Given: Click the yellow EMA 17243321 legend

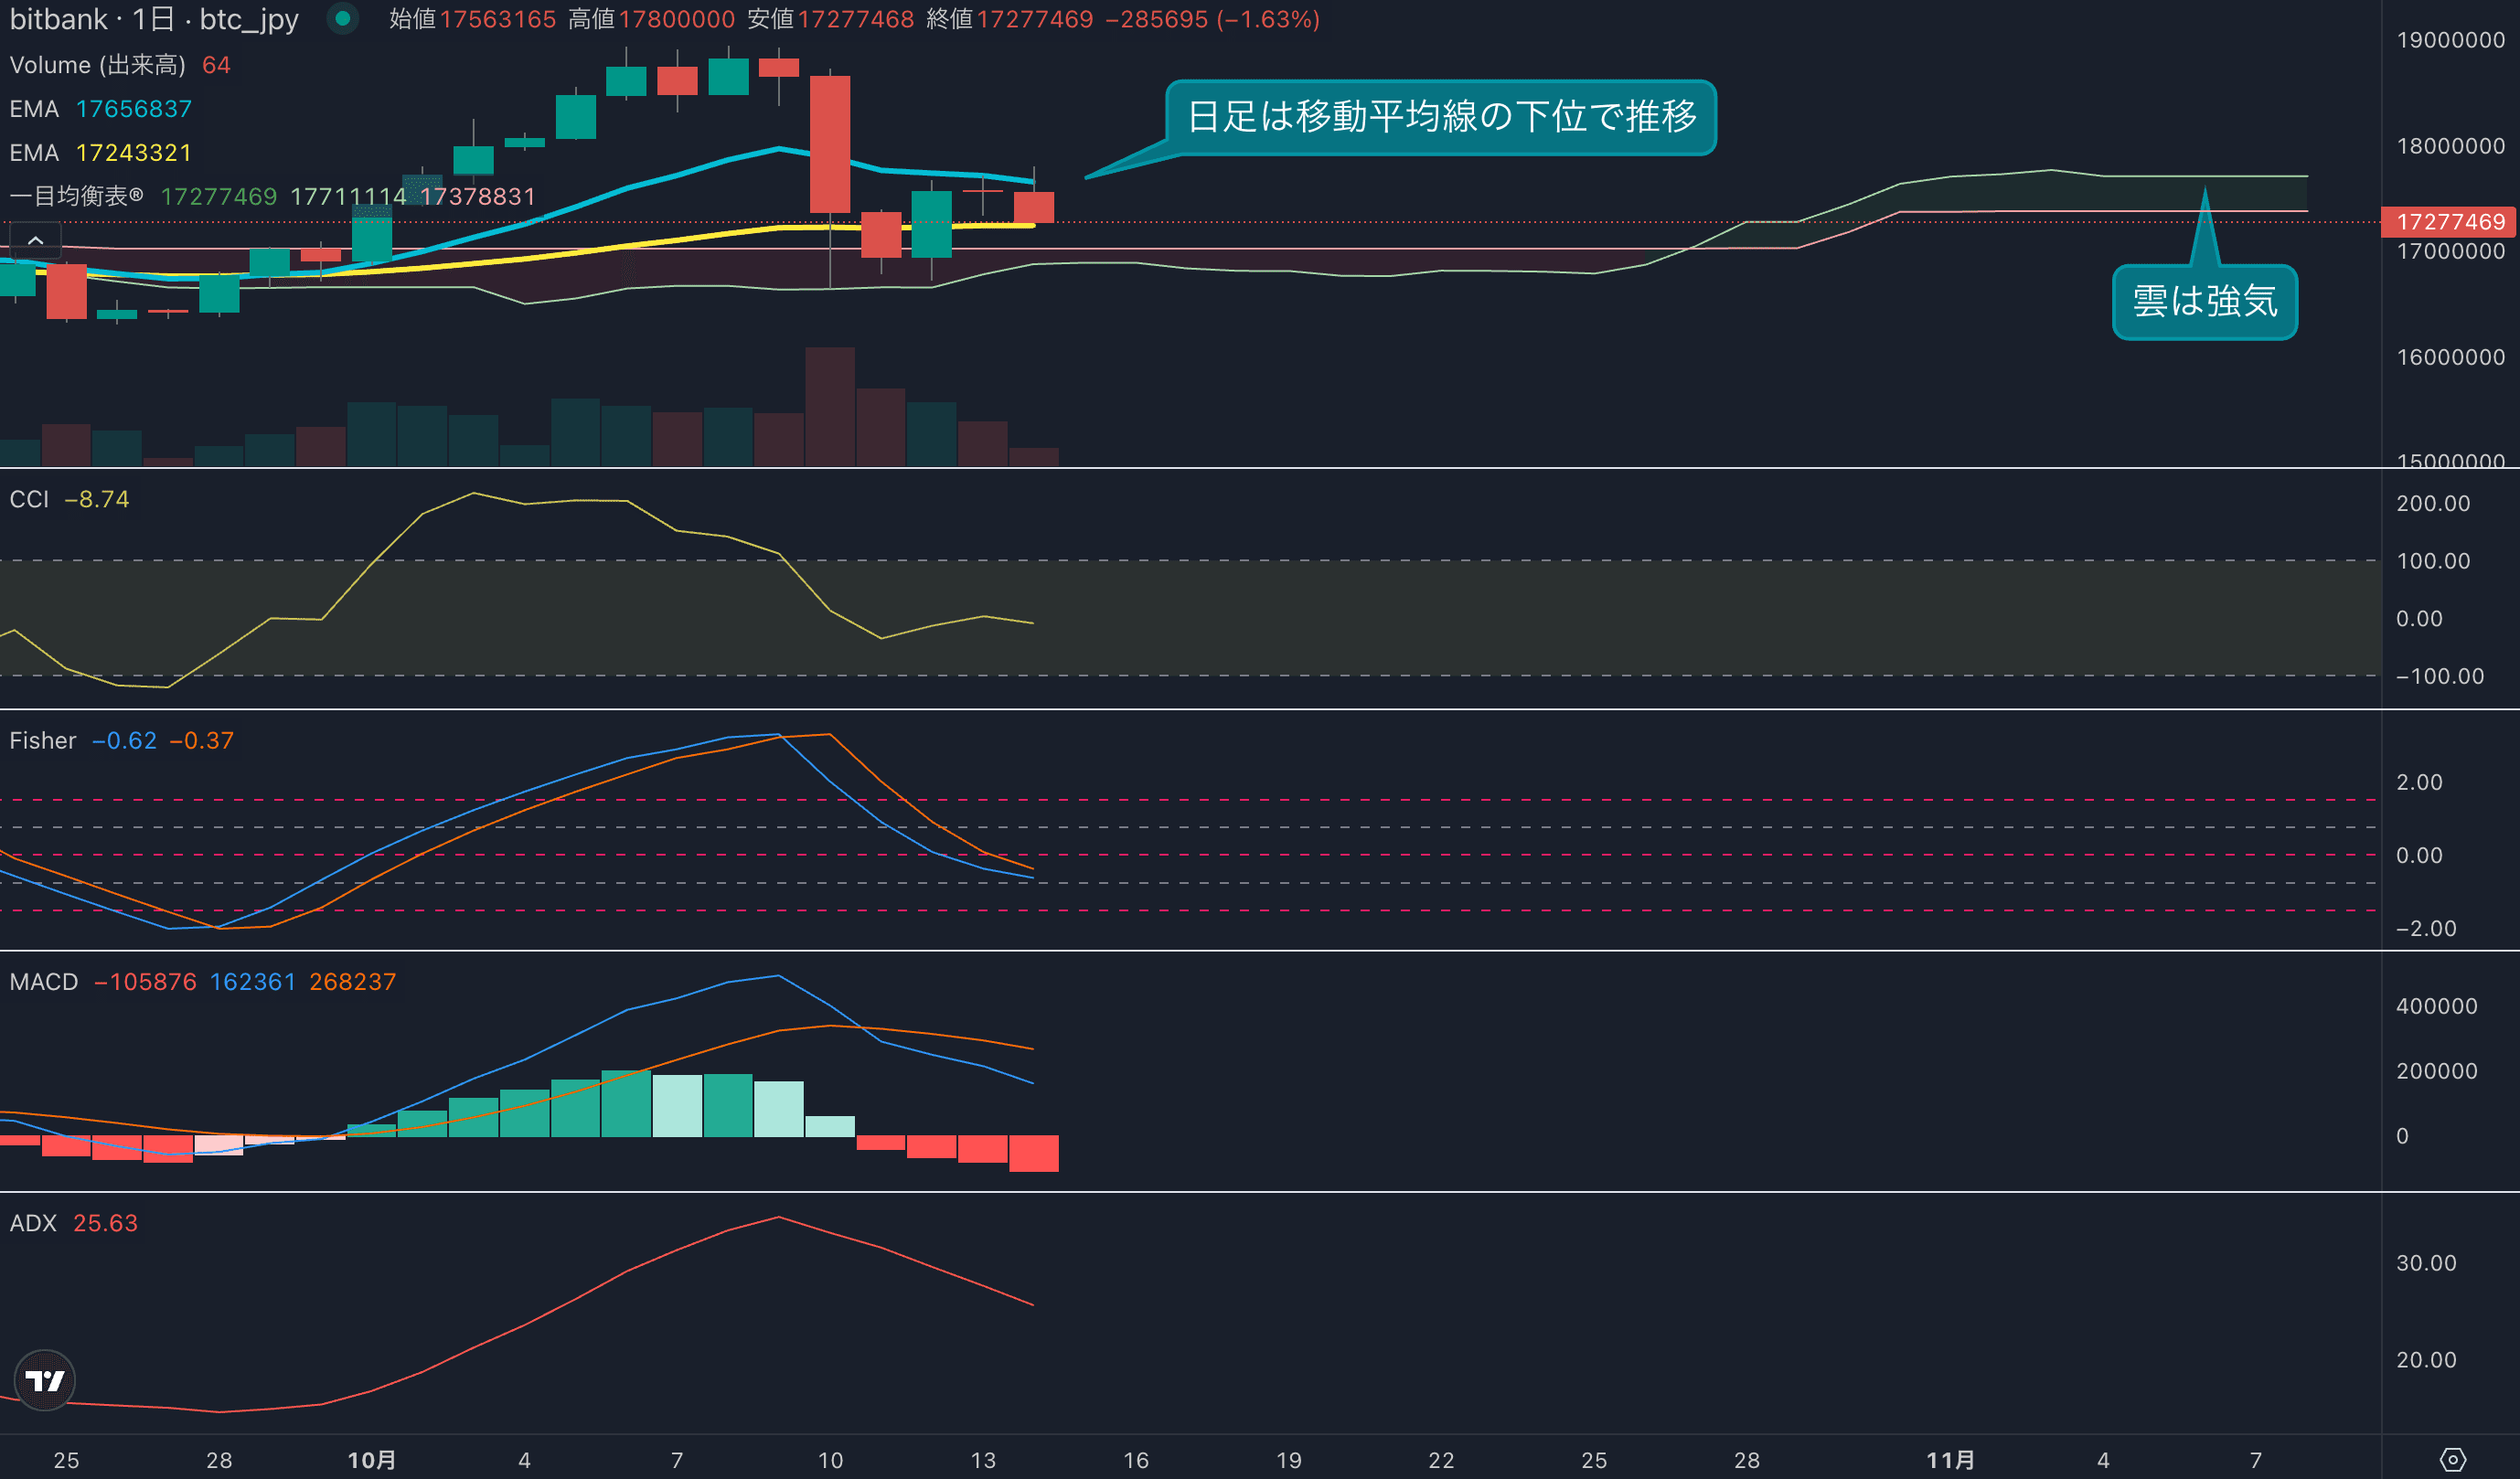Looking at the screenshot, I should click(x=133, y=152).
